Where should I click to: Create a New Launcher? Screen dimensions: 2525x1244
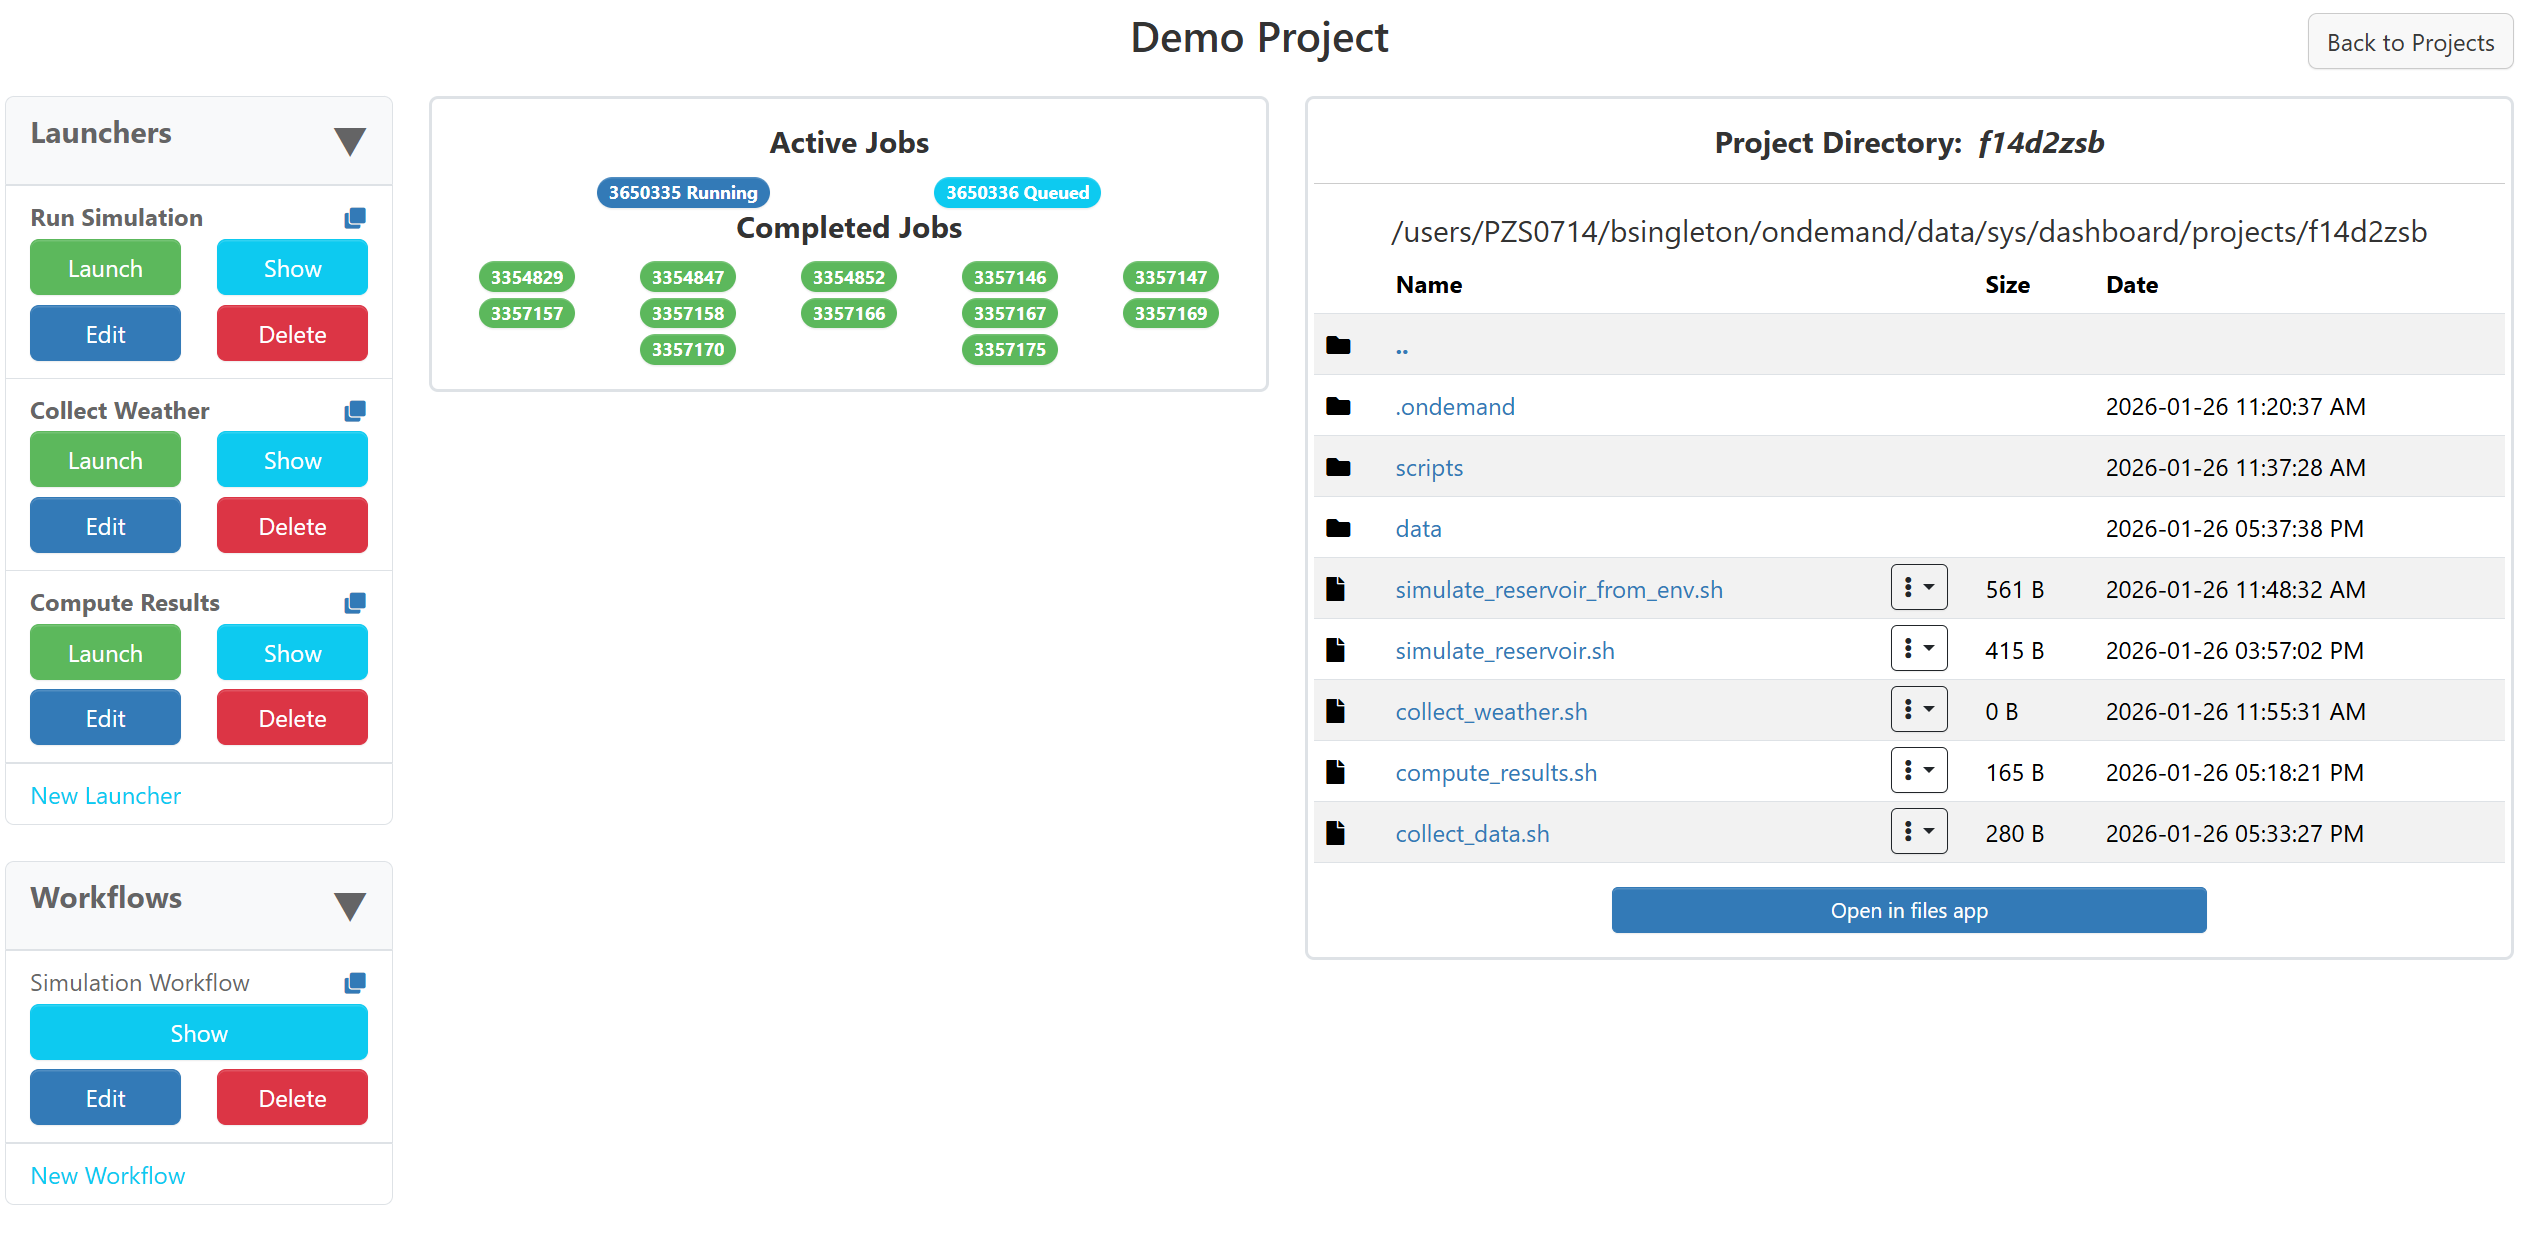(105, 795)
